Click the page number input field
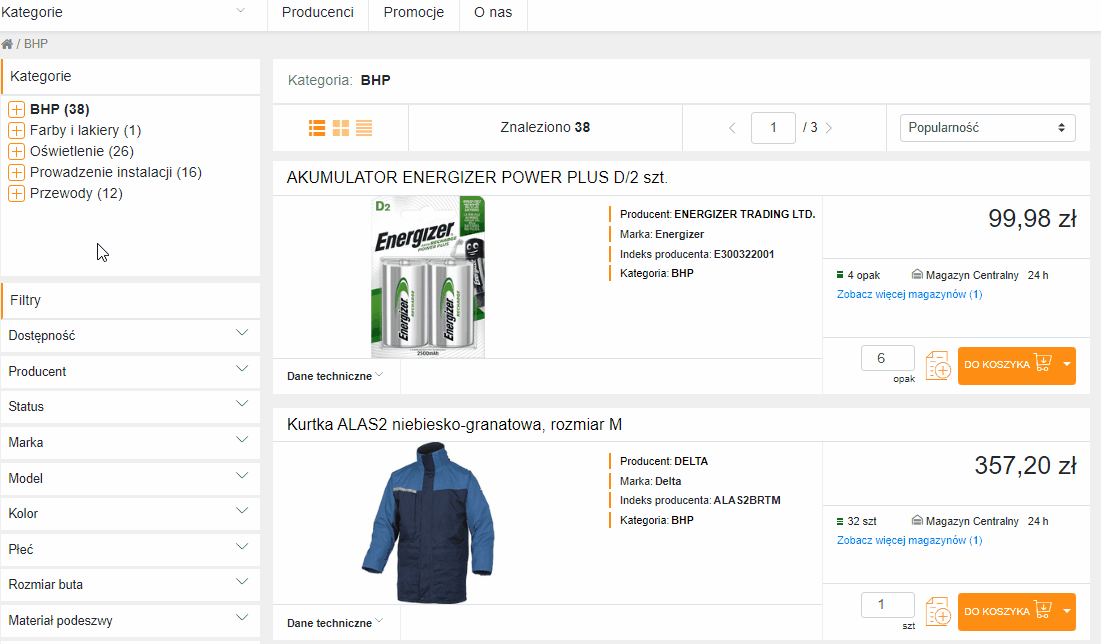Screen dimensions: 1101x644 click(773, 128)
